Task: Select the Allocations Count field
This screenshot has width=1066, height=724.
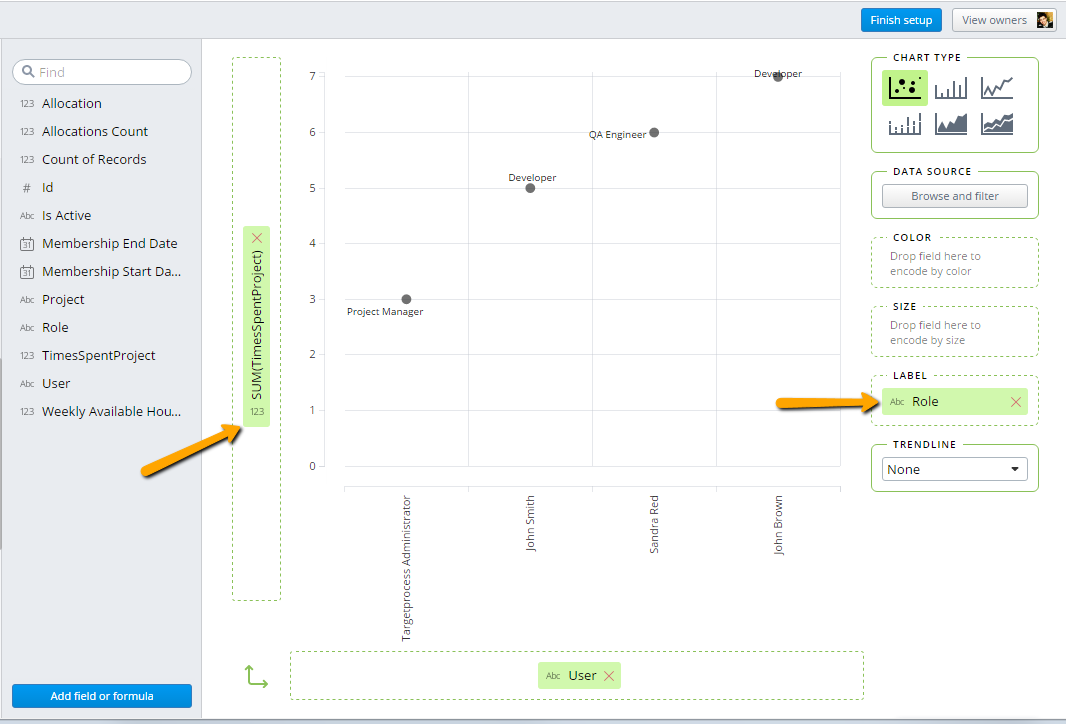Action: point(94,131)
